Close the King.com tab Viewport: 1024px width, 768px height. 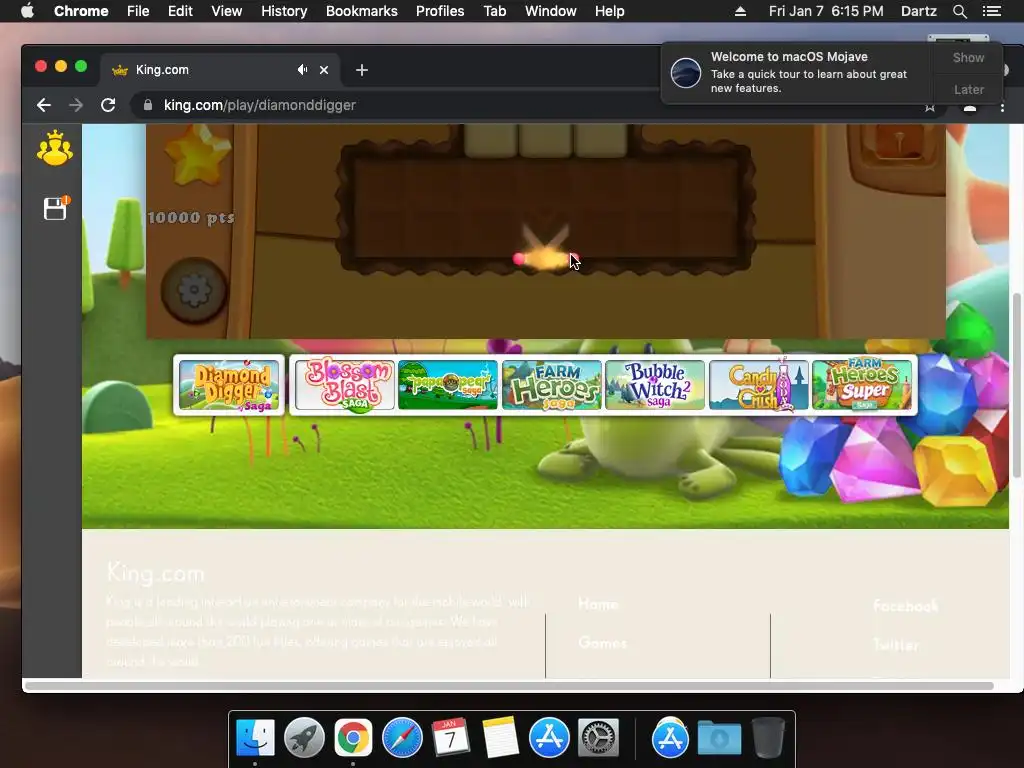click(x=324, y=70)
